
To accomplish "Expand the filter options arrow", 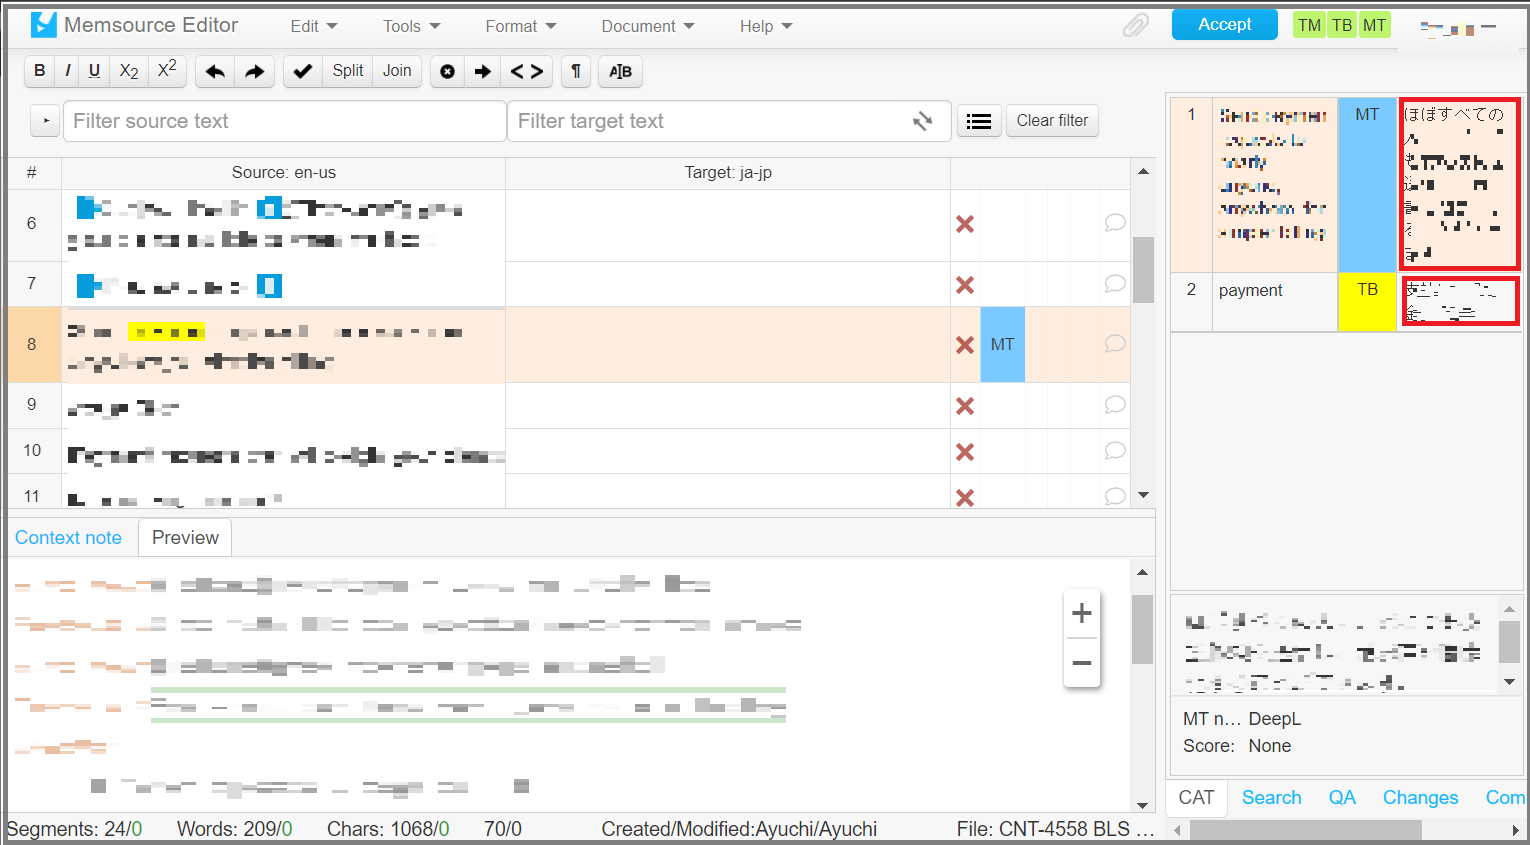I will (x=44, y=120).
